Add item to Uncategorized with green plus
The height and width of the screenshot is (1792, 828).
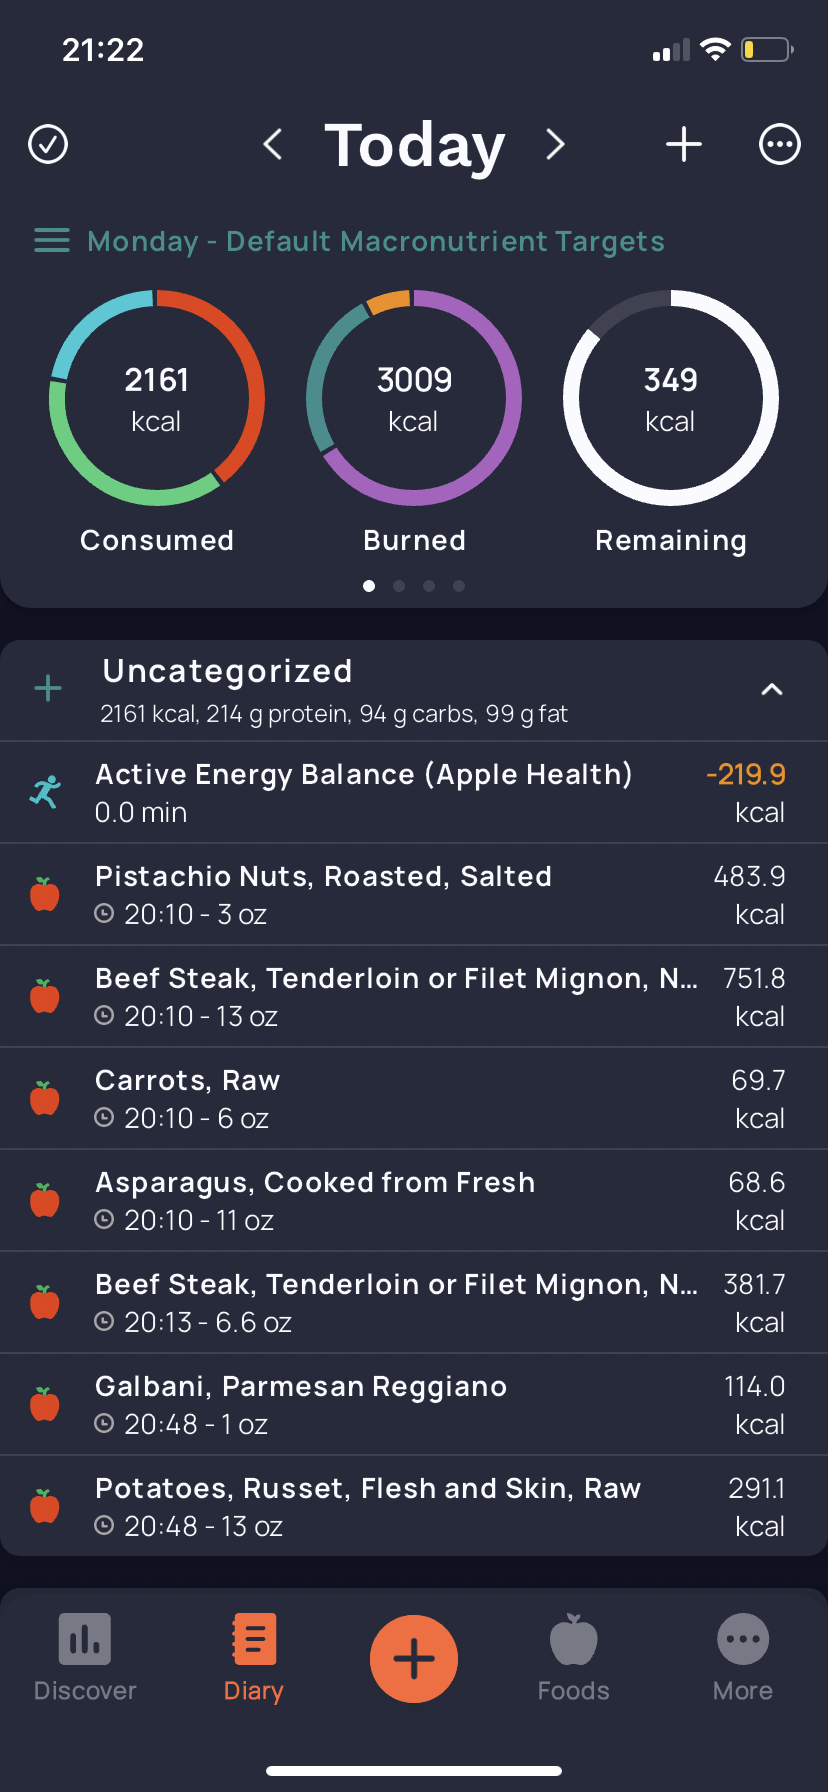coord(48,688)
